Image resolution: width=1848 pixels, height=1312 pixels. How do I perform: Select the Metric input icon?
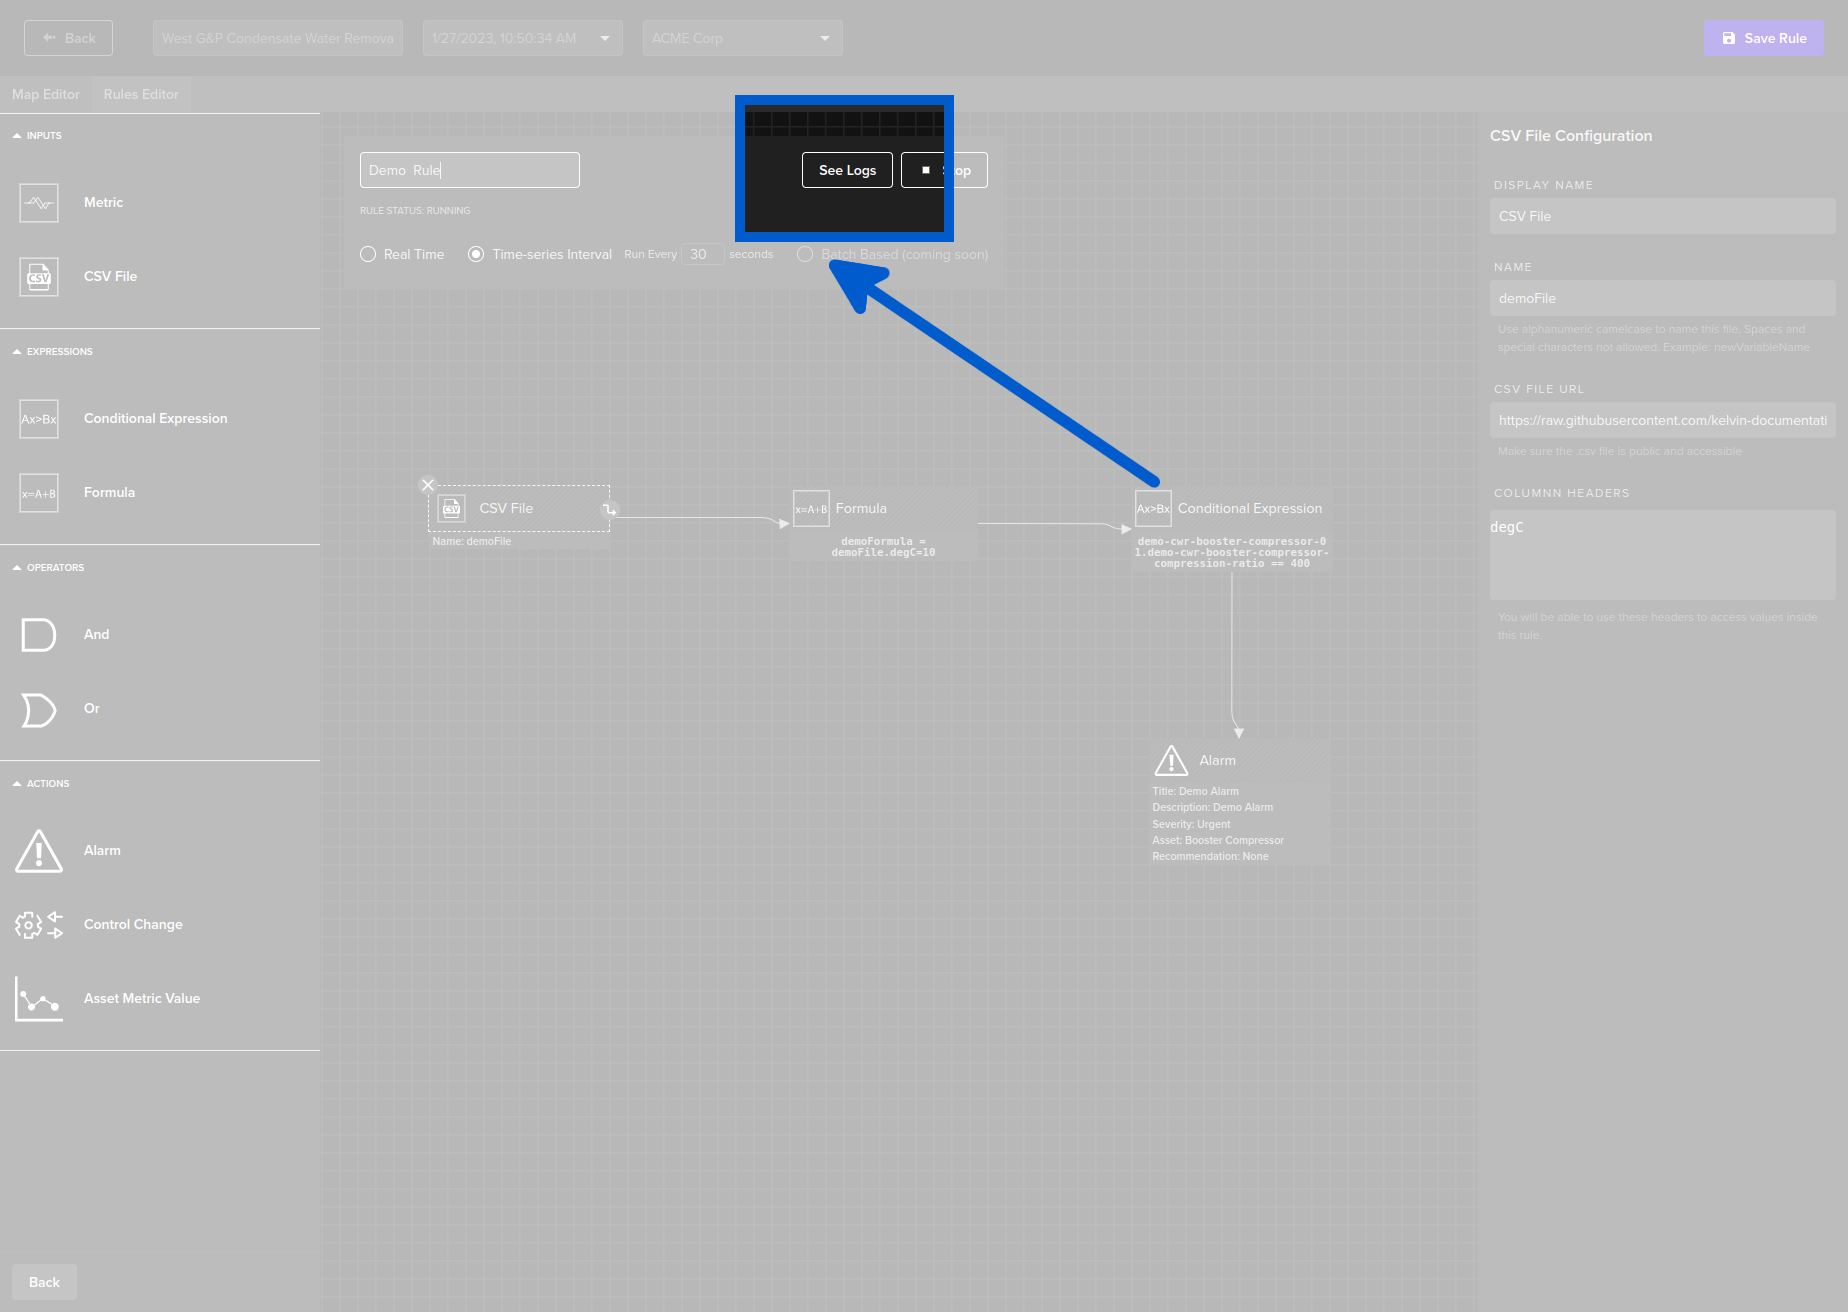tap(38, 202)
